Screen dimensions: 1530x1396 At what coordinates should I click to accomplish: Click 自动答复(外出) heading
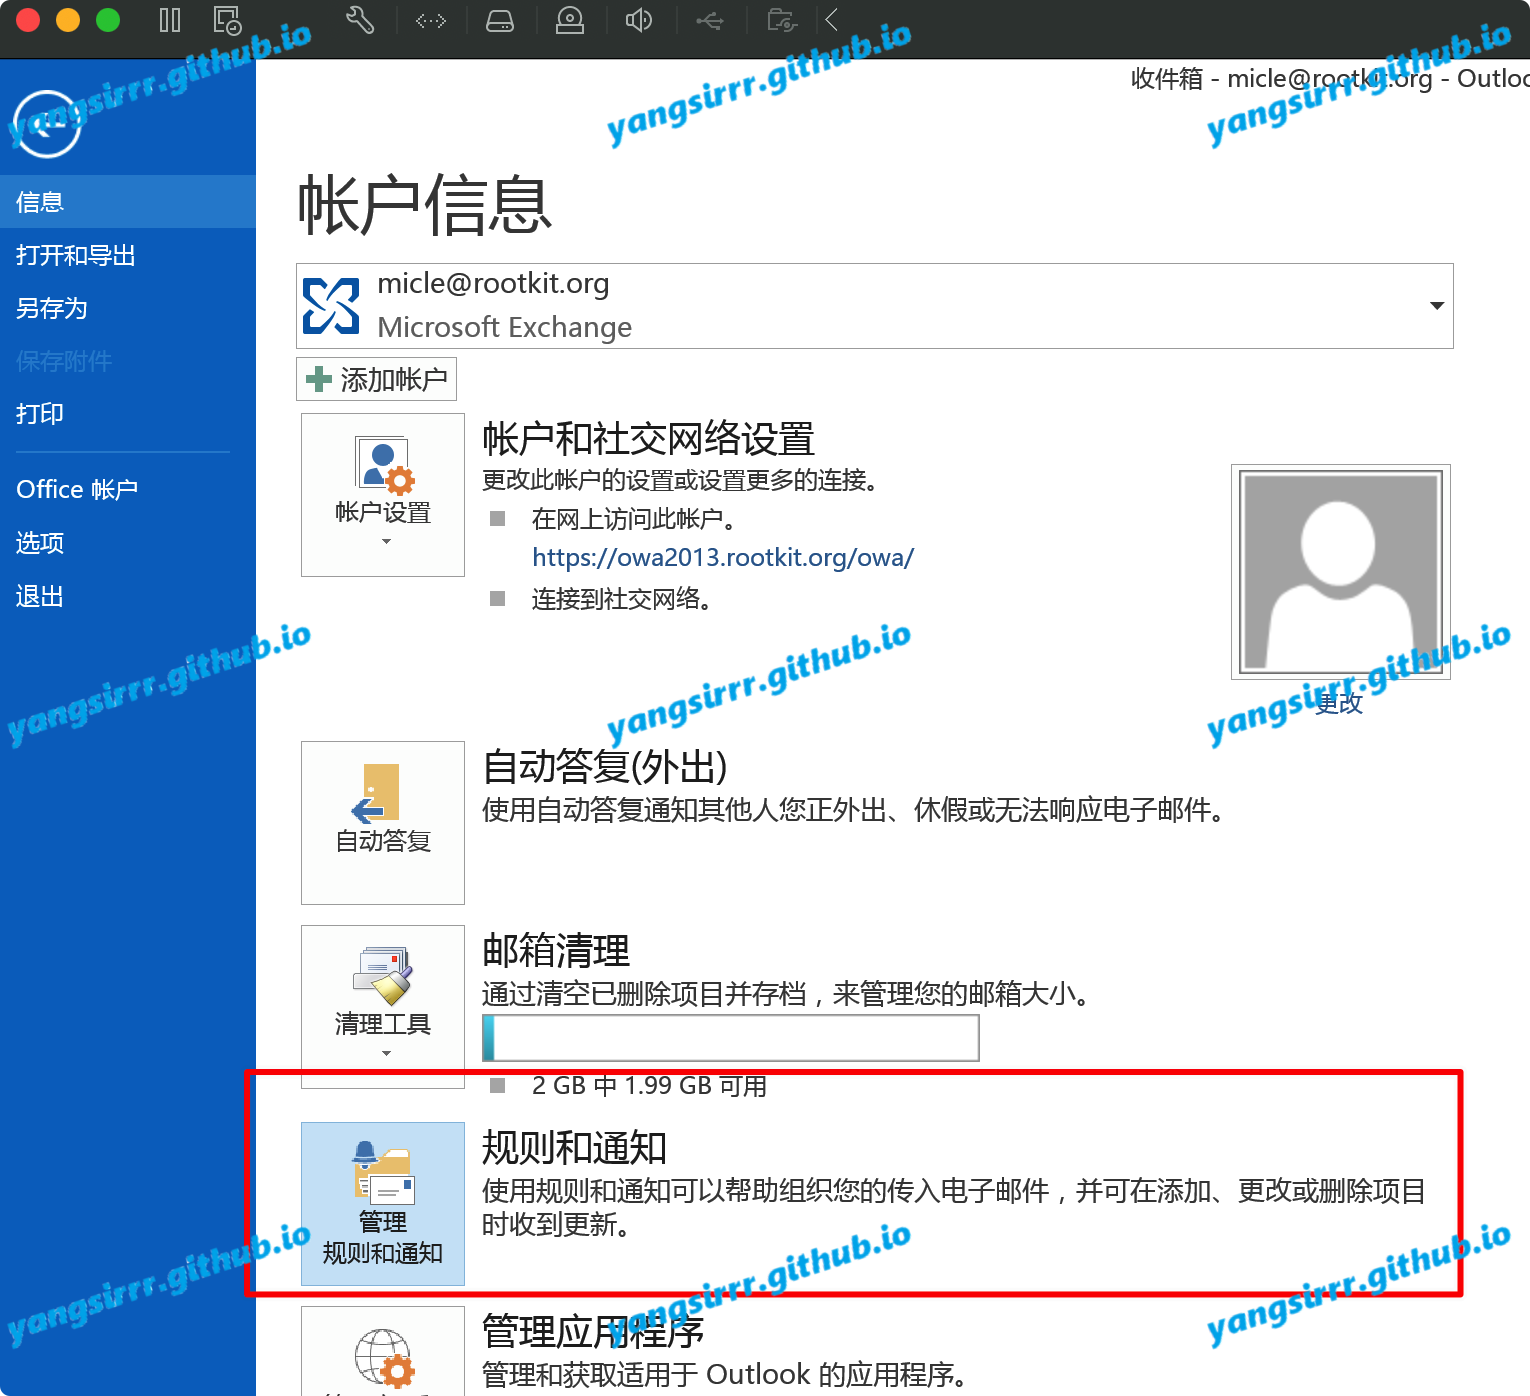[x=605, y=767]
